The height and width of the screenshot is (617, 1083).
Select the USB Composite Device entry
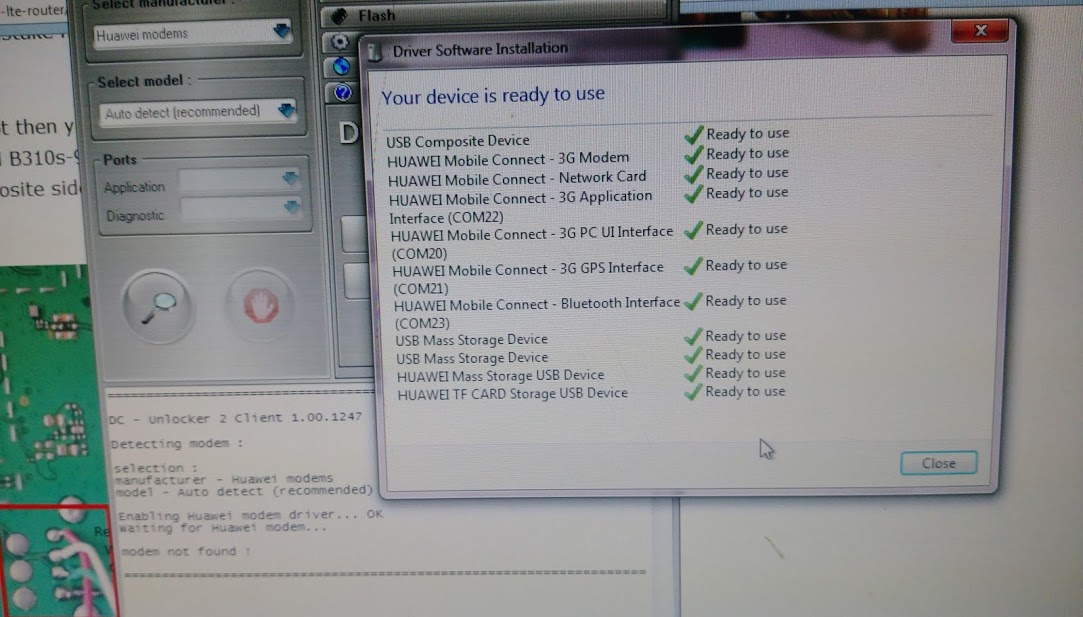[458, 141]
